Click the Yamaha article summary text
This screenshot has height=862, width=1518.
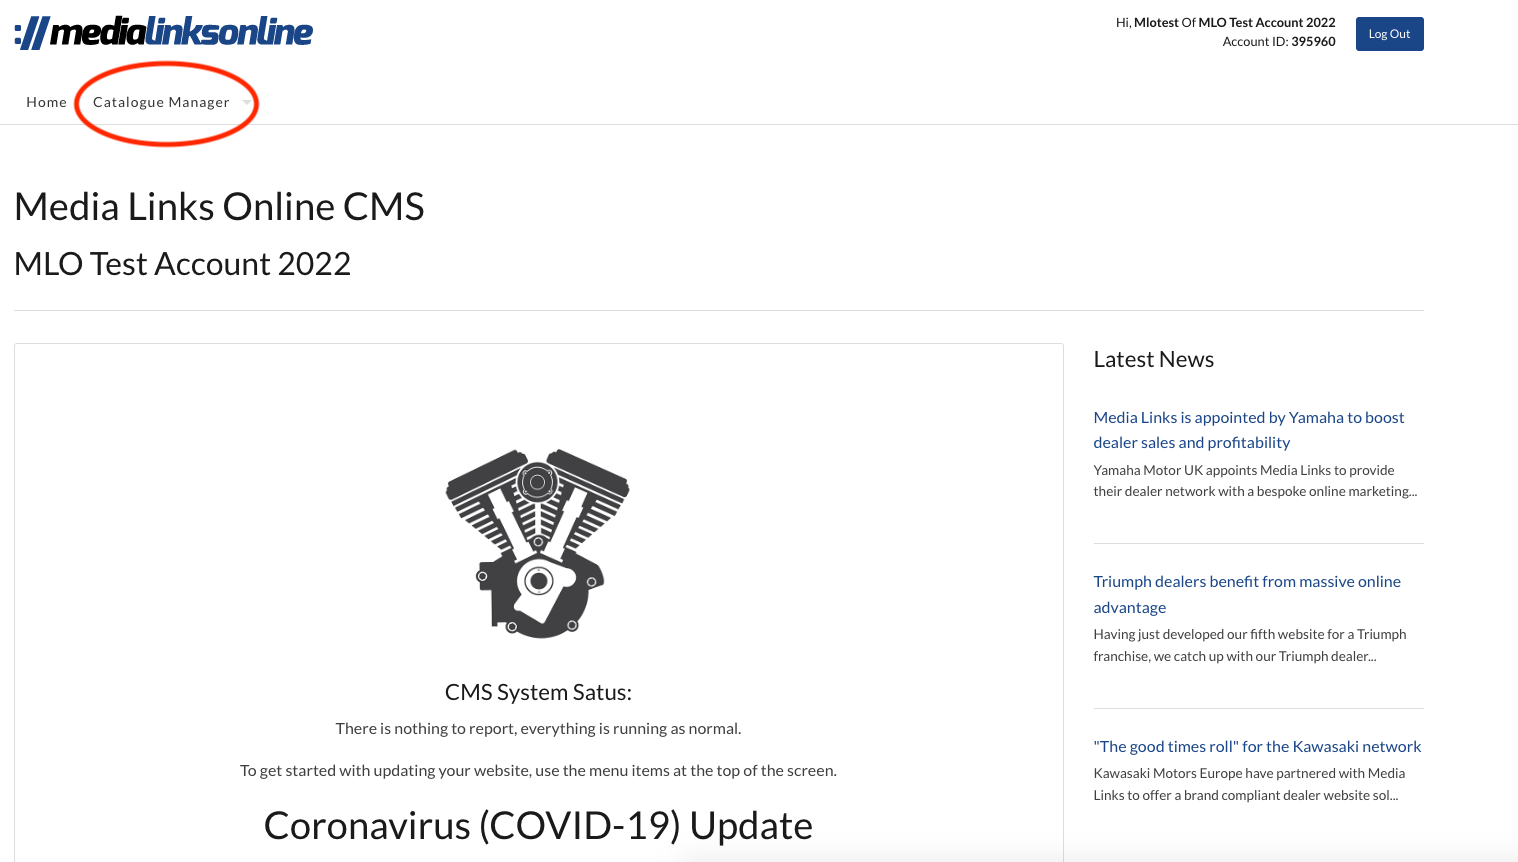pyautogui.click(x=1255, y=480)
